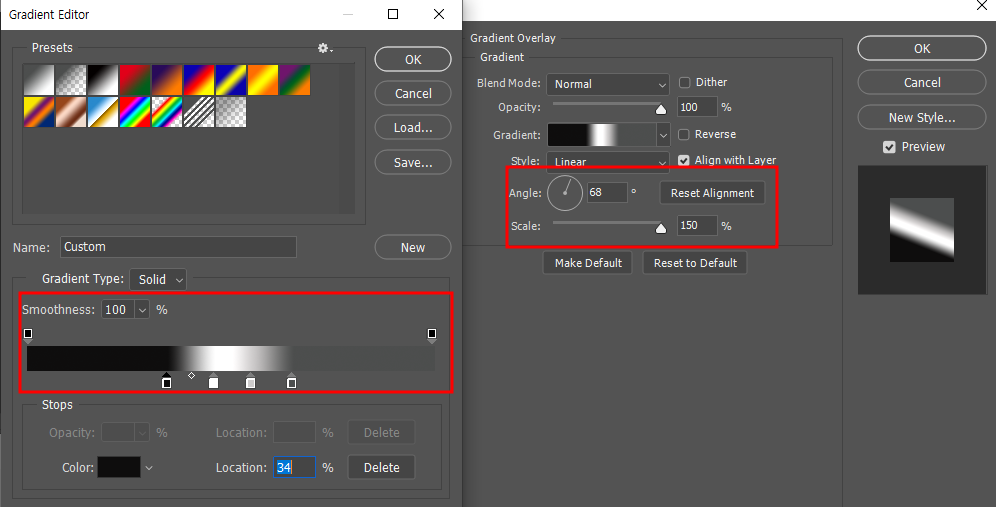
Task: Click OK in the Gradient Overlay dialog
Action: pos(922,48)
